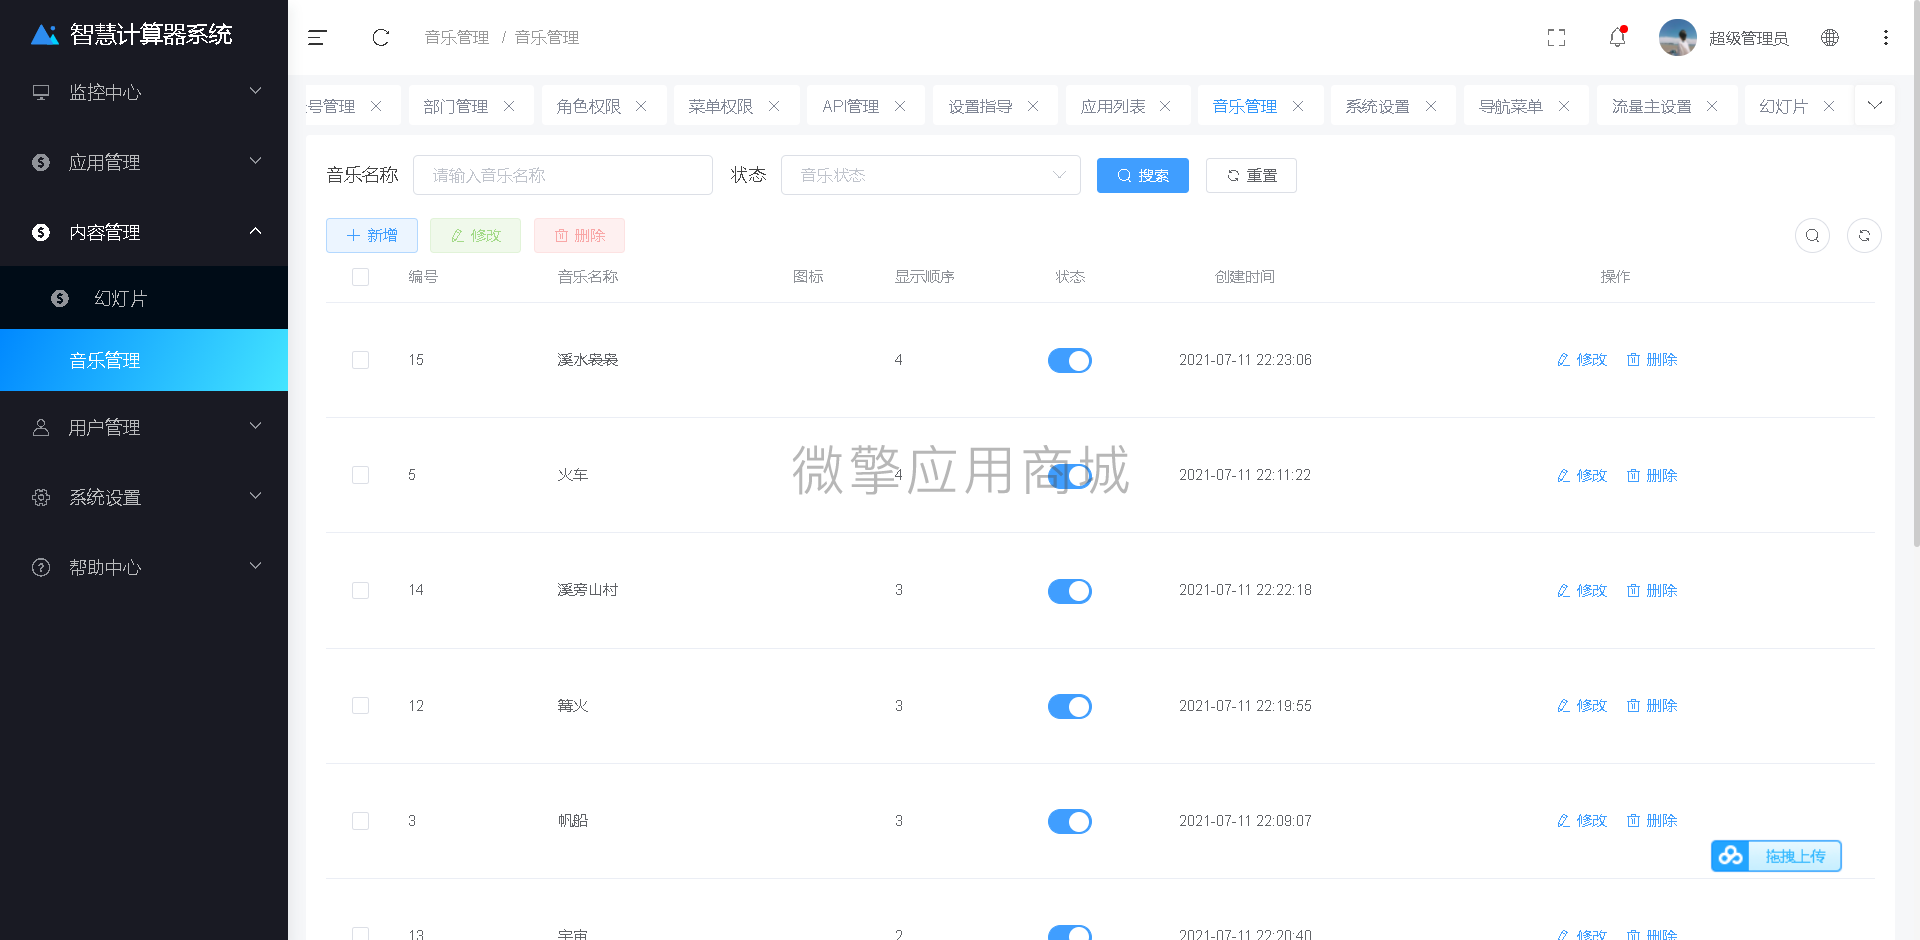The height and width of the screenshot is (940, 1920).
Task: Close the 系统设置 tab
Action: click(x=1431, y=106)
